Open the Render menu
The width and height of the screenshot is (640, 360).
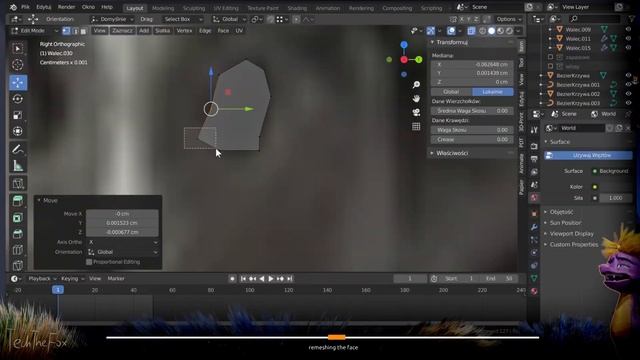pos(66,7)
